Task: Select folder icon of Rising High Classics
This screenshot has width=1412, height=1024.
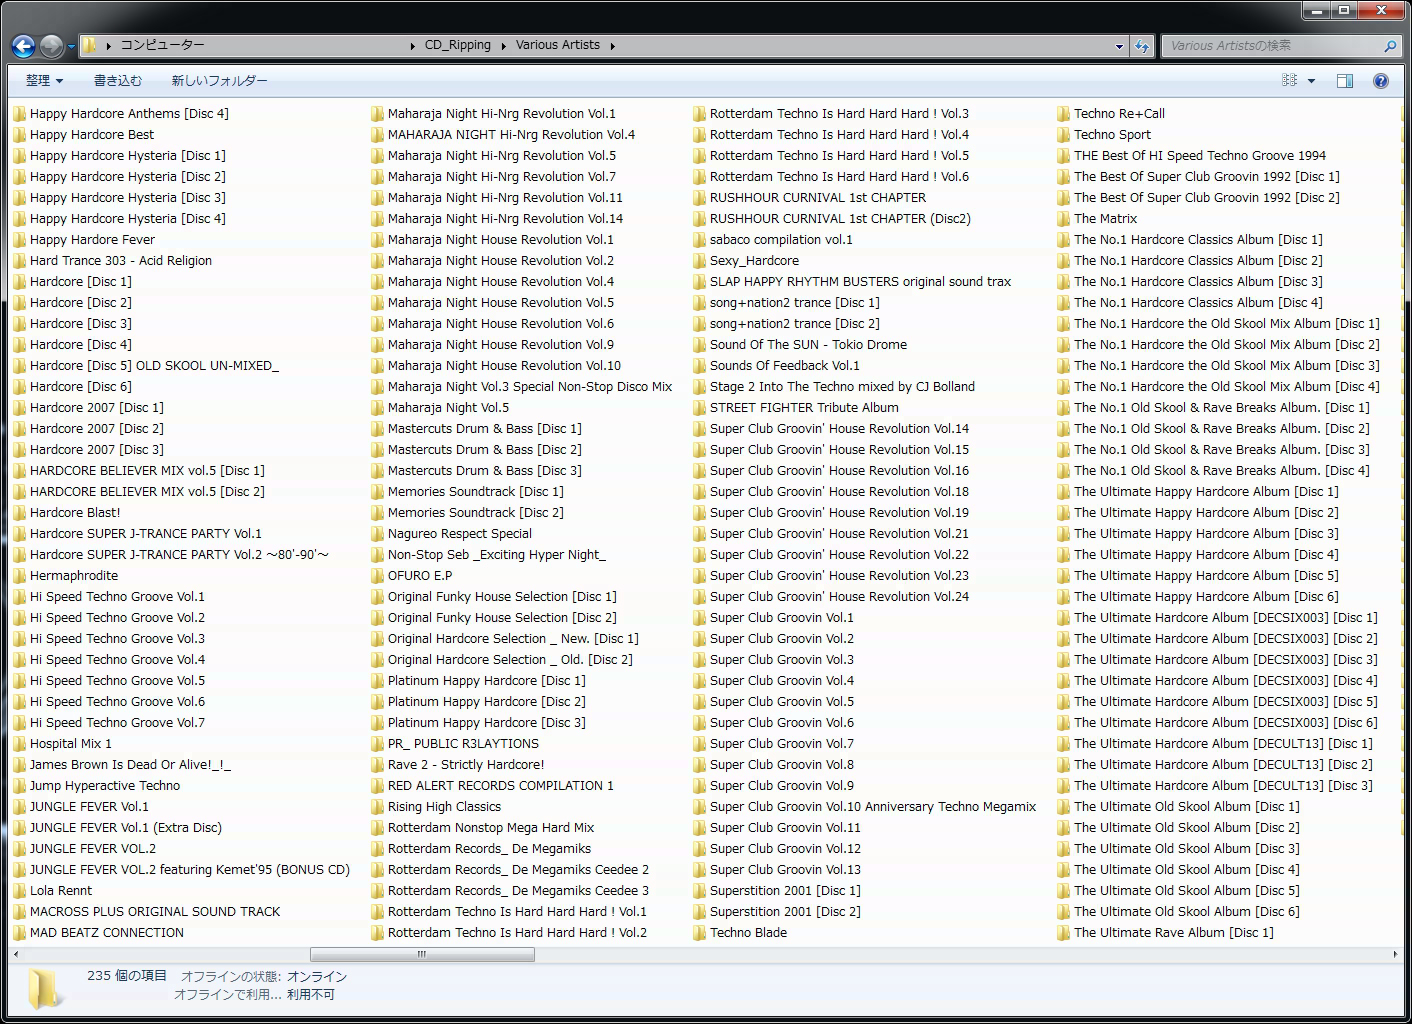Action: (377, 807)
